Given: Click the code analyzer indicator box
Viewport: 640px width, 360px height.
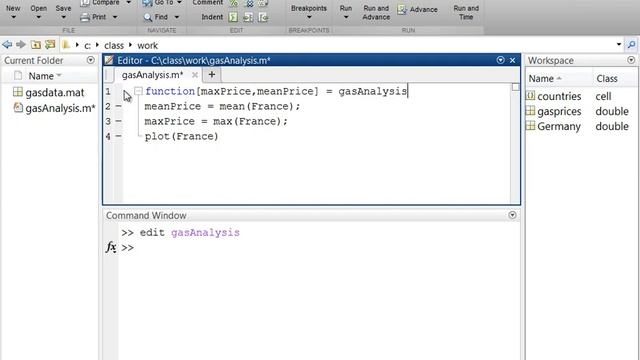Looking at the screenshot, I should (x=516, y=87).
